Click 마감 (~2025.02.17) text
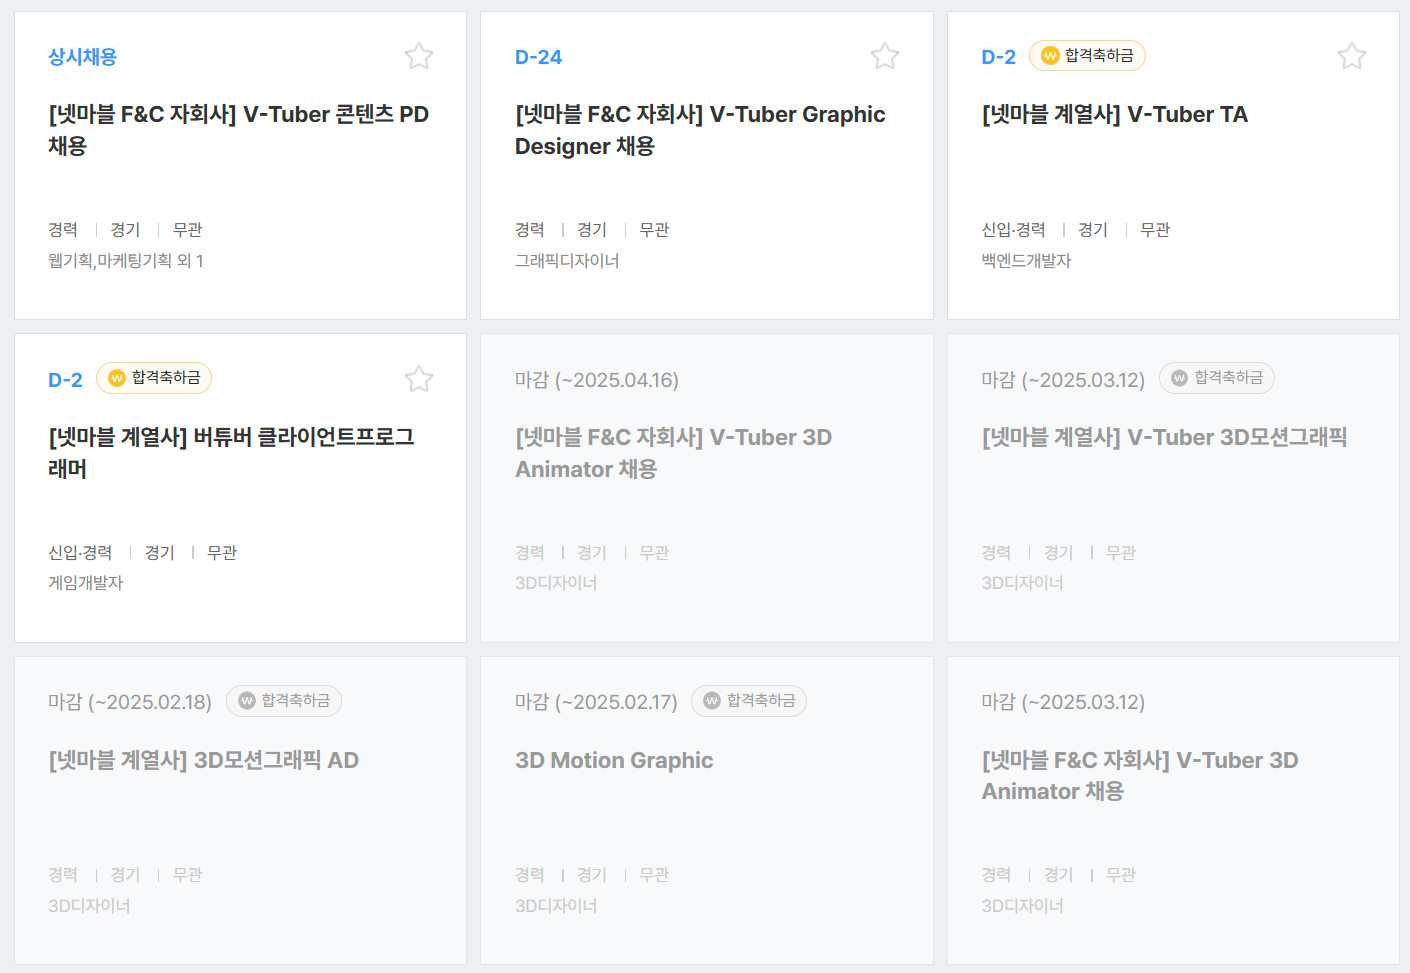 (597, 702)
